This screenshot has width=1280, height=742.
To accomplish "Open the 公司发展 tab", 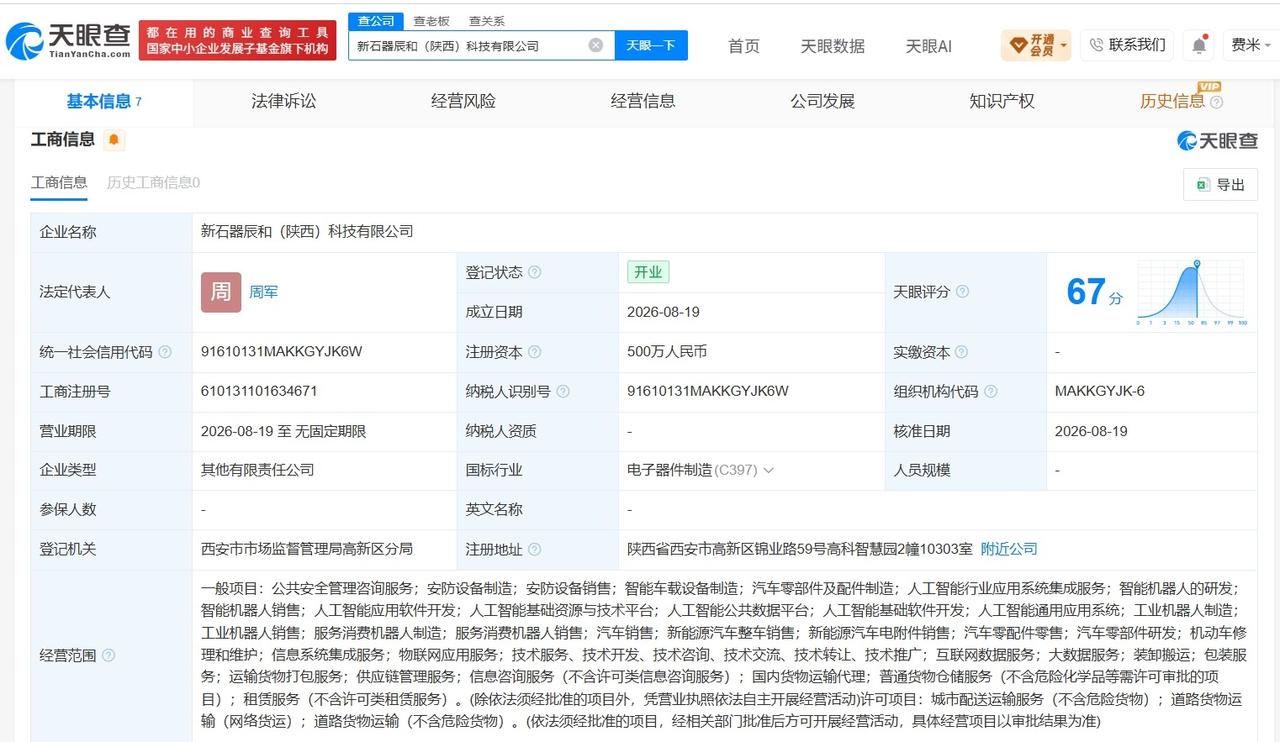I will pos(822,101).
